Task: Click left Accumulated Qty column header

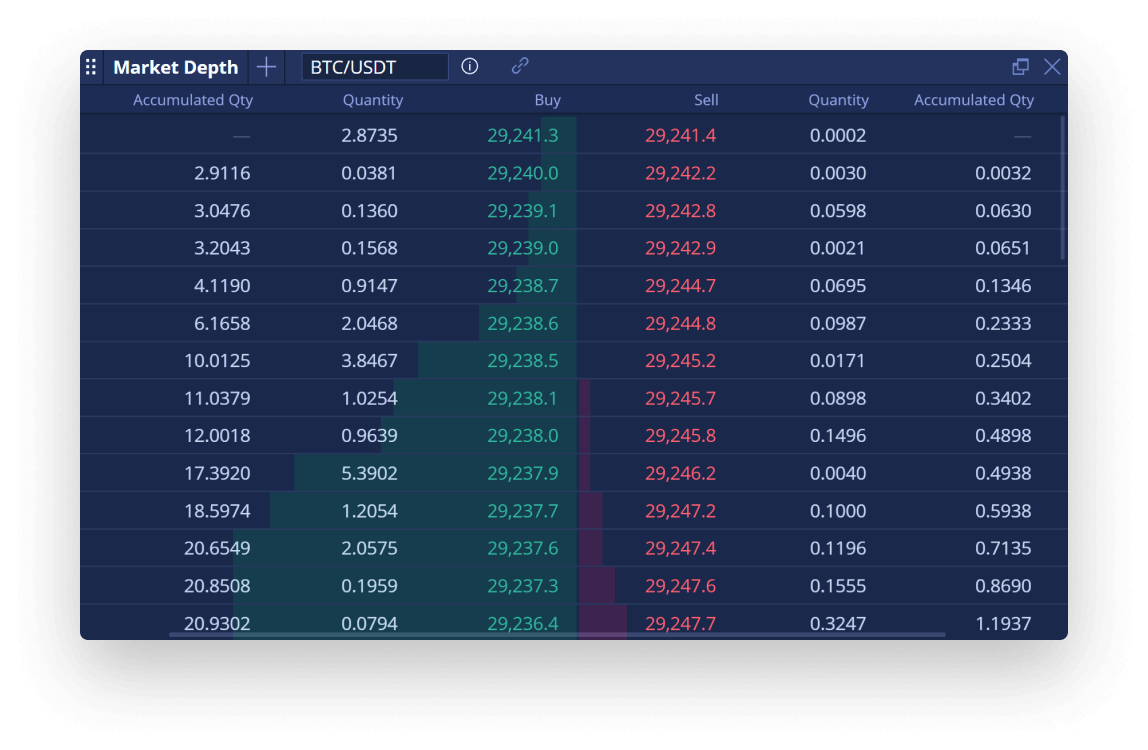Action: point(193,100)
